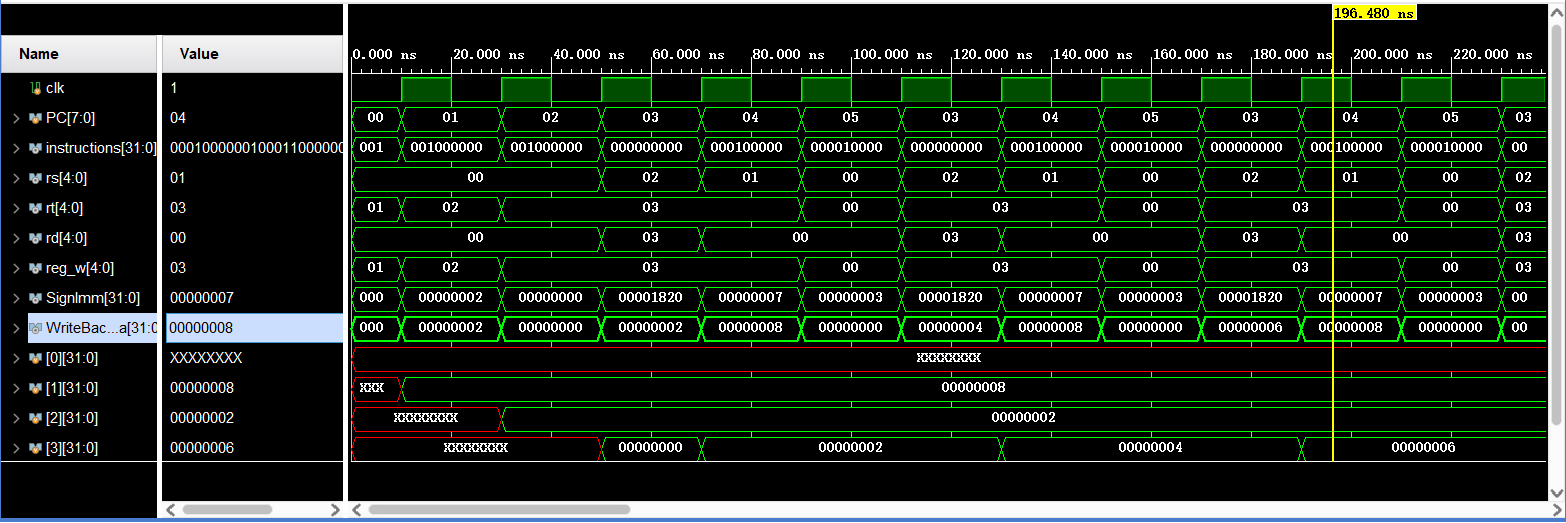1566x523 pixels.
Task: Select the instructions[31:0] signal name
Action: pyautogui.click(x=101, y=148)
